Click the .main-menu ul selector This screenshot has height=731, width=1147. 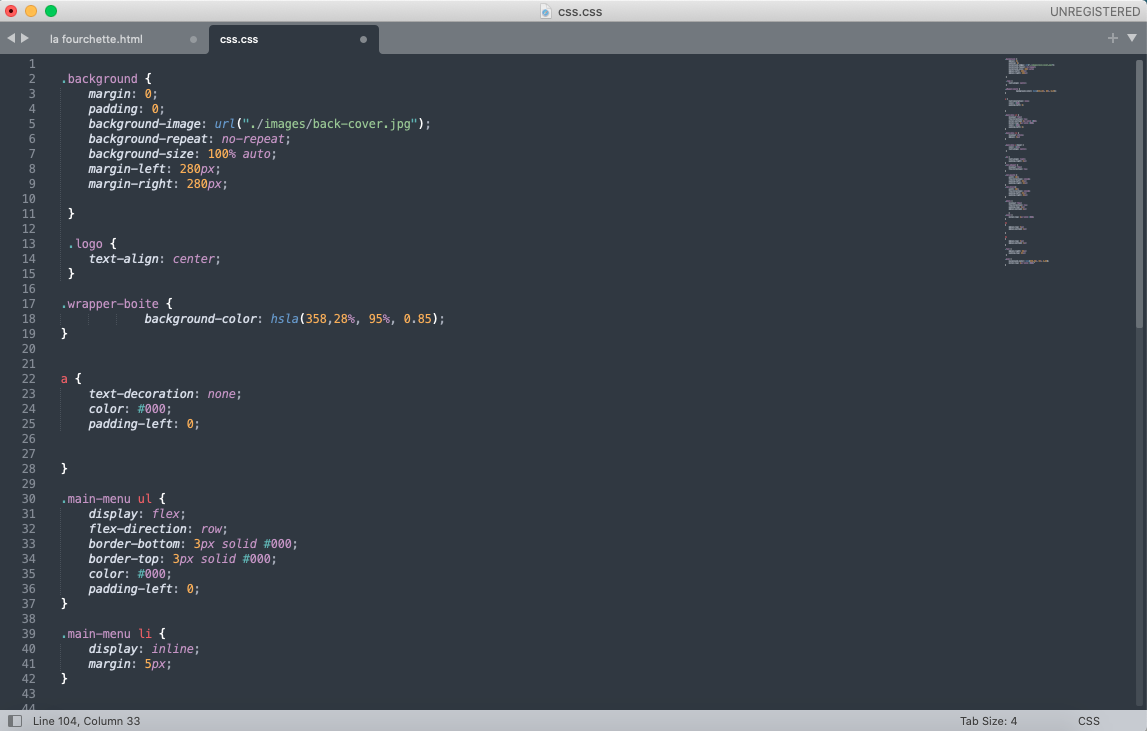(x=106, y=499)
